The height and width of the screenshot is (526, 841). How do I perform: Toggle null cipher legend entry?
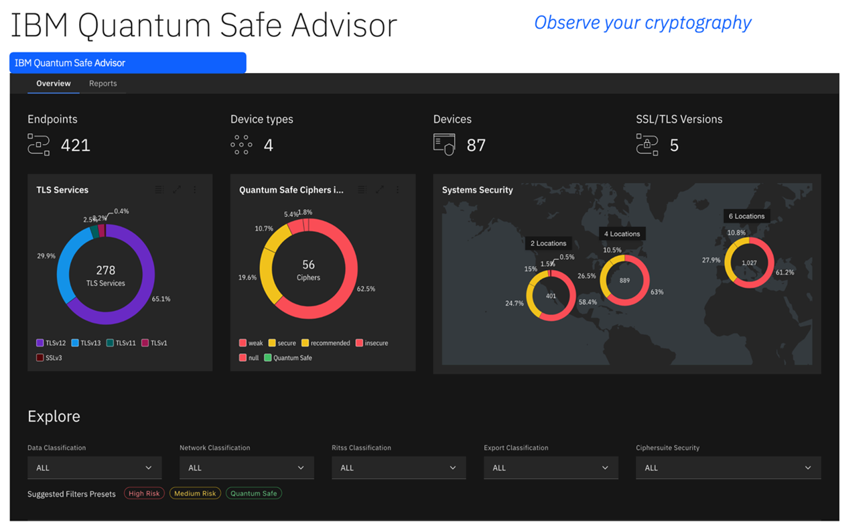coord(249,358)
